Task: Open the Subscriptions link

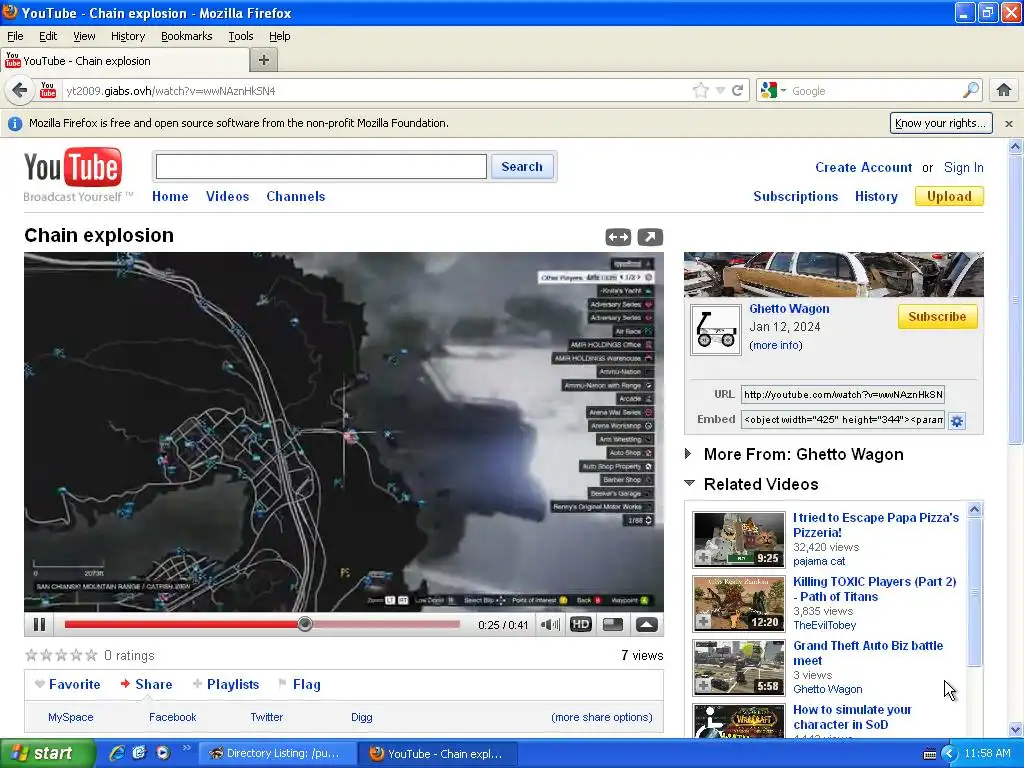Action: tap(795, 197)
